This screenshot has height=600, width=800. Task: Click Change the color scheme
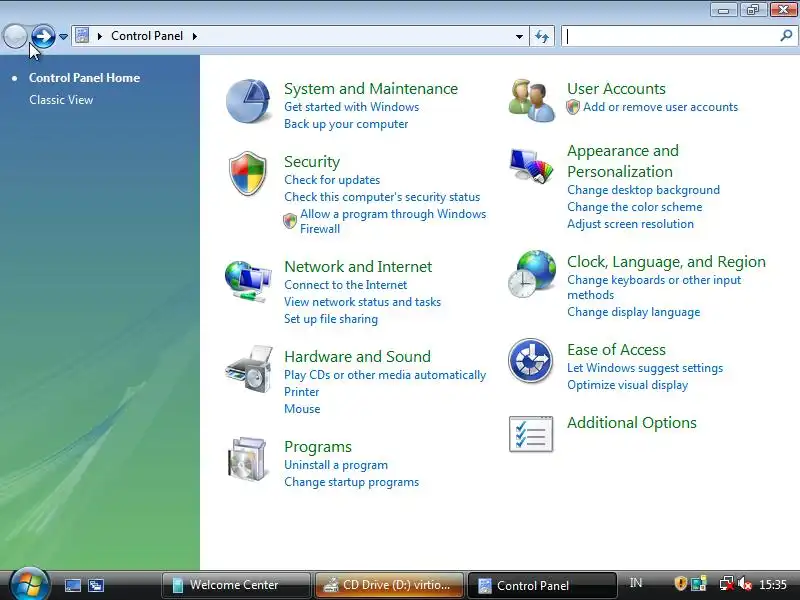coord(635,207)
